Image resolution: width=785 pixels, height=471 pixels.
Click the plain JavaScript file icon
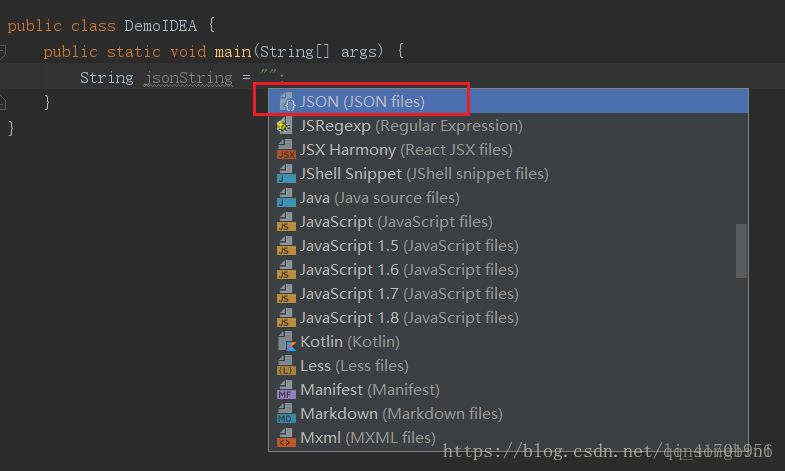[286, 222]
